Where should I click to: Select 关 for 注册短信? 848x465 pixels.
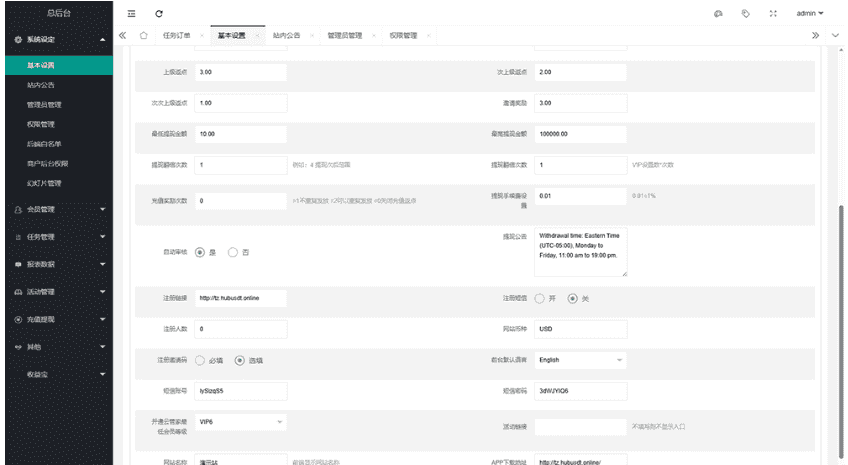point(573,298)
